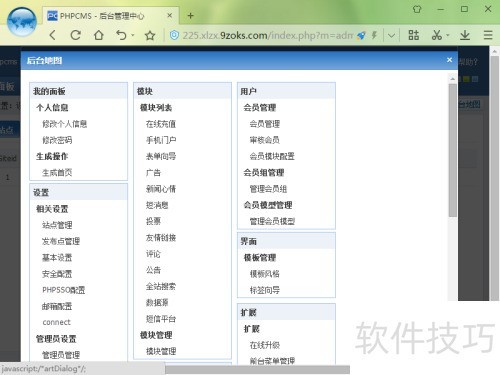The height and width of the screenshot is (375, 500).
Task: Open 安全配置 link
Action: 57,274
